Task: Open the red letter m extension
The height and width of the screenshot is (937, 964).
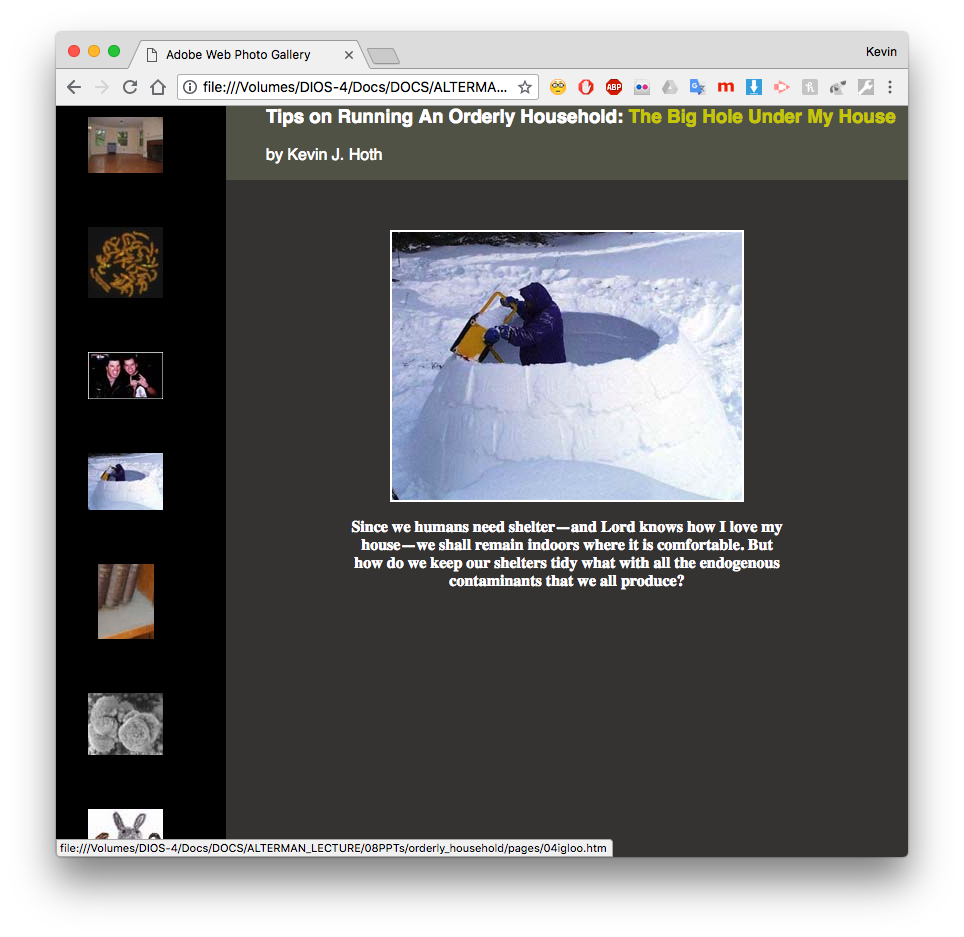Action: (725, 87)
